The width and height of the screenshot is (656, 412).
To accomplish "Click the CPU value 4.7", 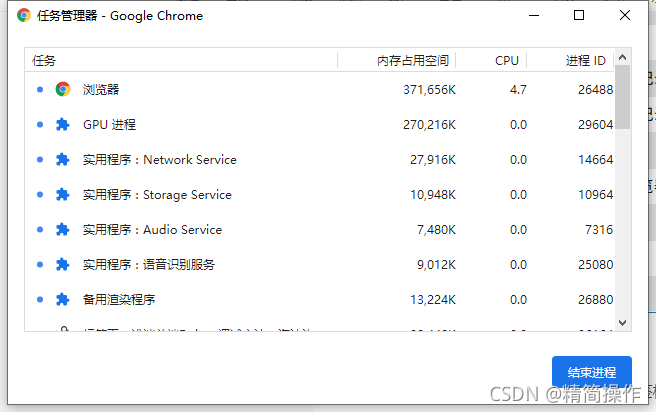I will tap(518, 90).
